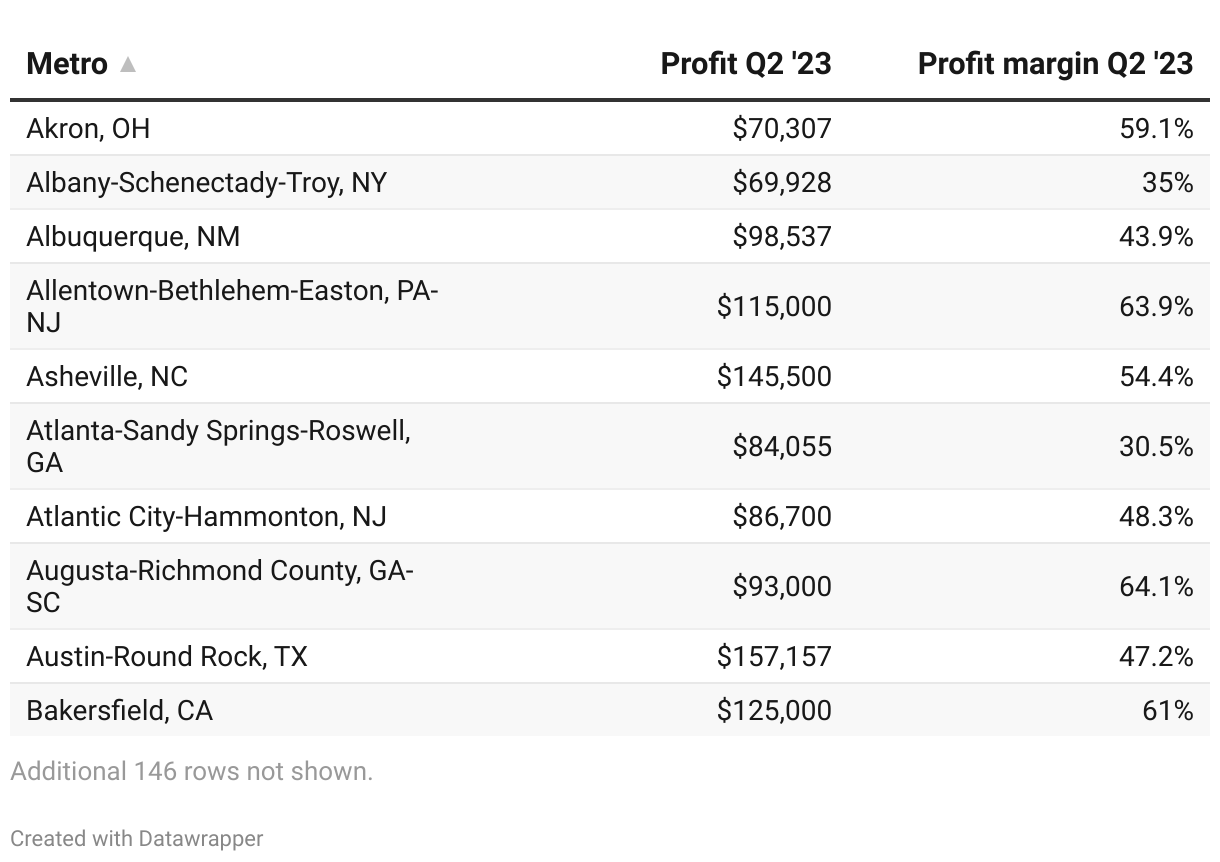Click the Allentown-Bethlehem-Easton, PA-NJ metro cell
1220x862 pixels.
click(232, 306)
